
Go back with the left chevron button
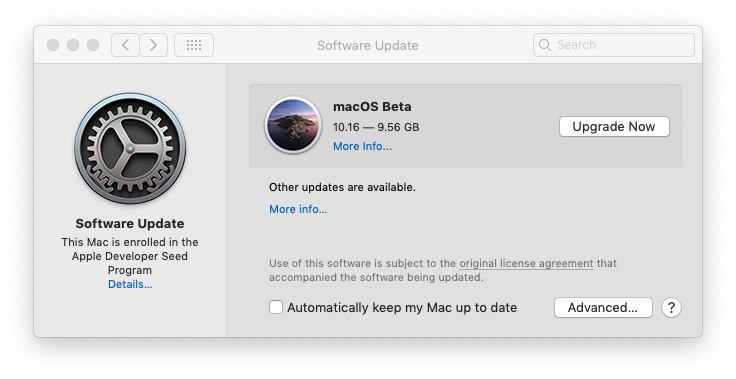tap(125, 45)
